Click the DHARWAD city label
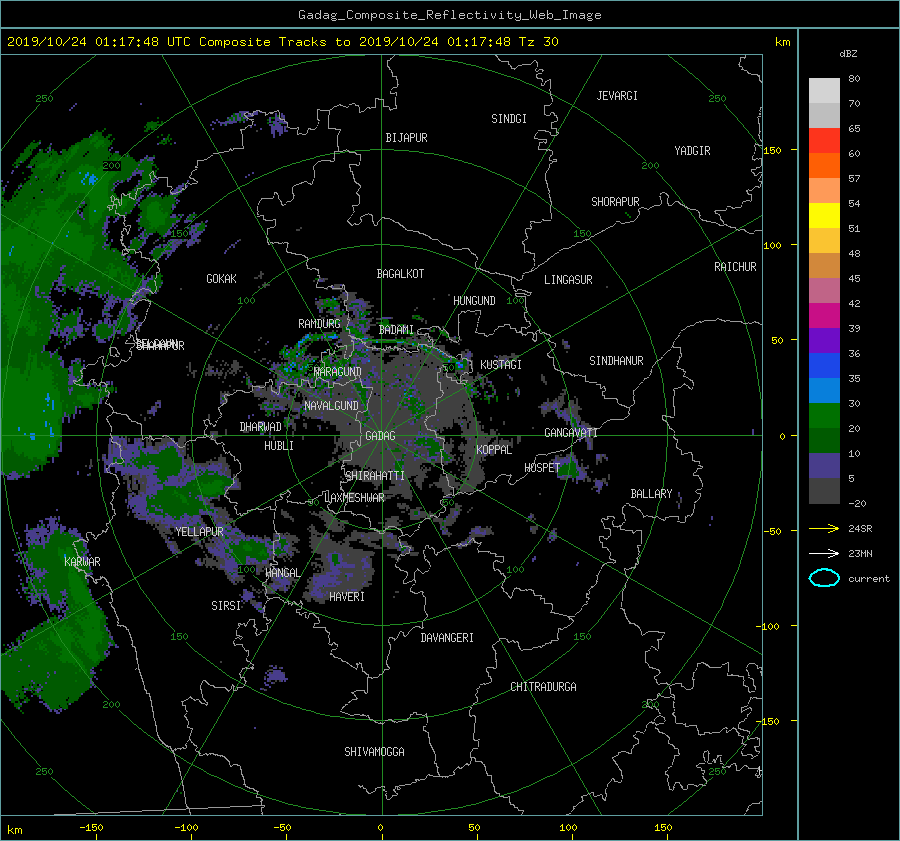The width and height of the screenshot is (900, 841). tap(261, 427)
